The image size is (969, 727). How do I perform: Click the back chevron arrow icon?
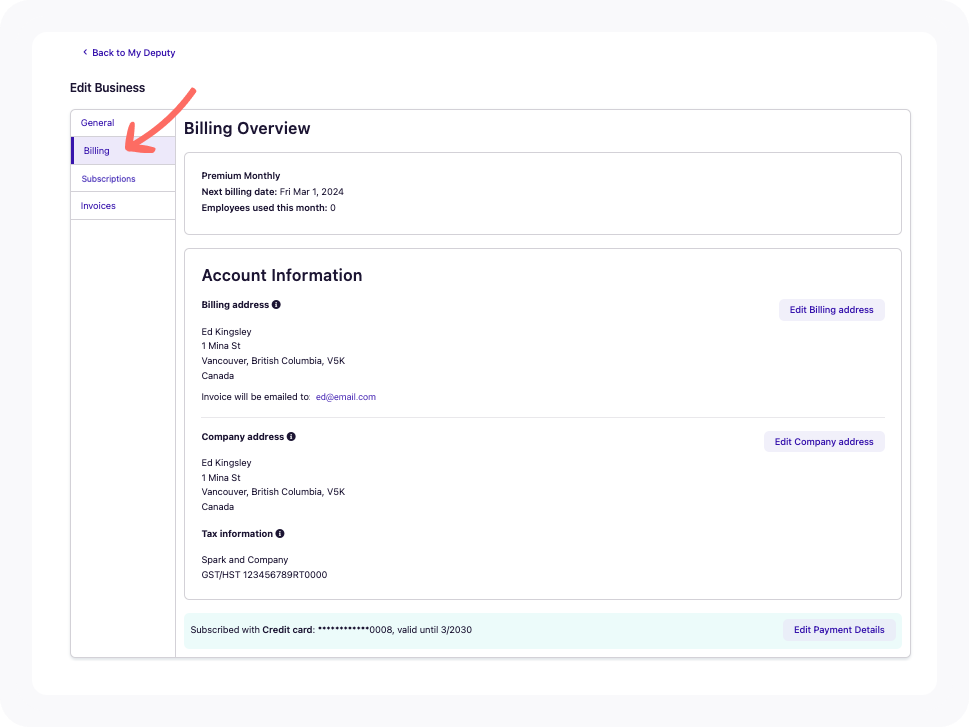[x=85, y=52]
